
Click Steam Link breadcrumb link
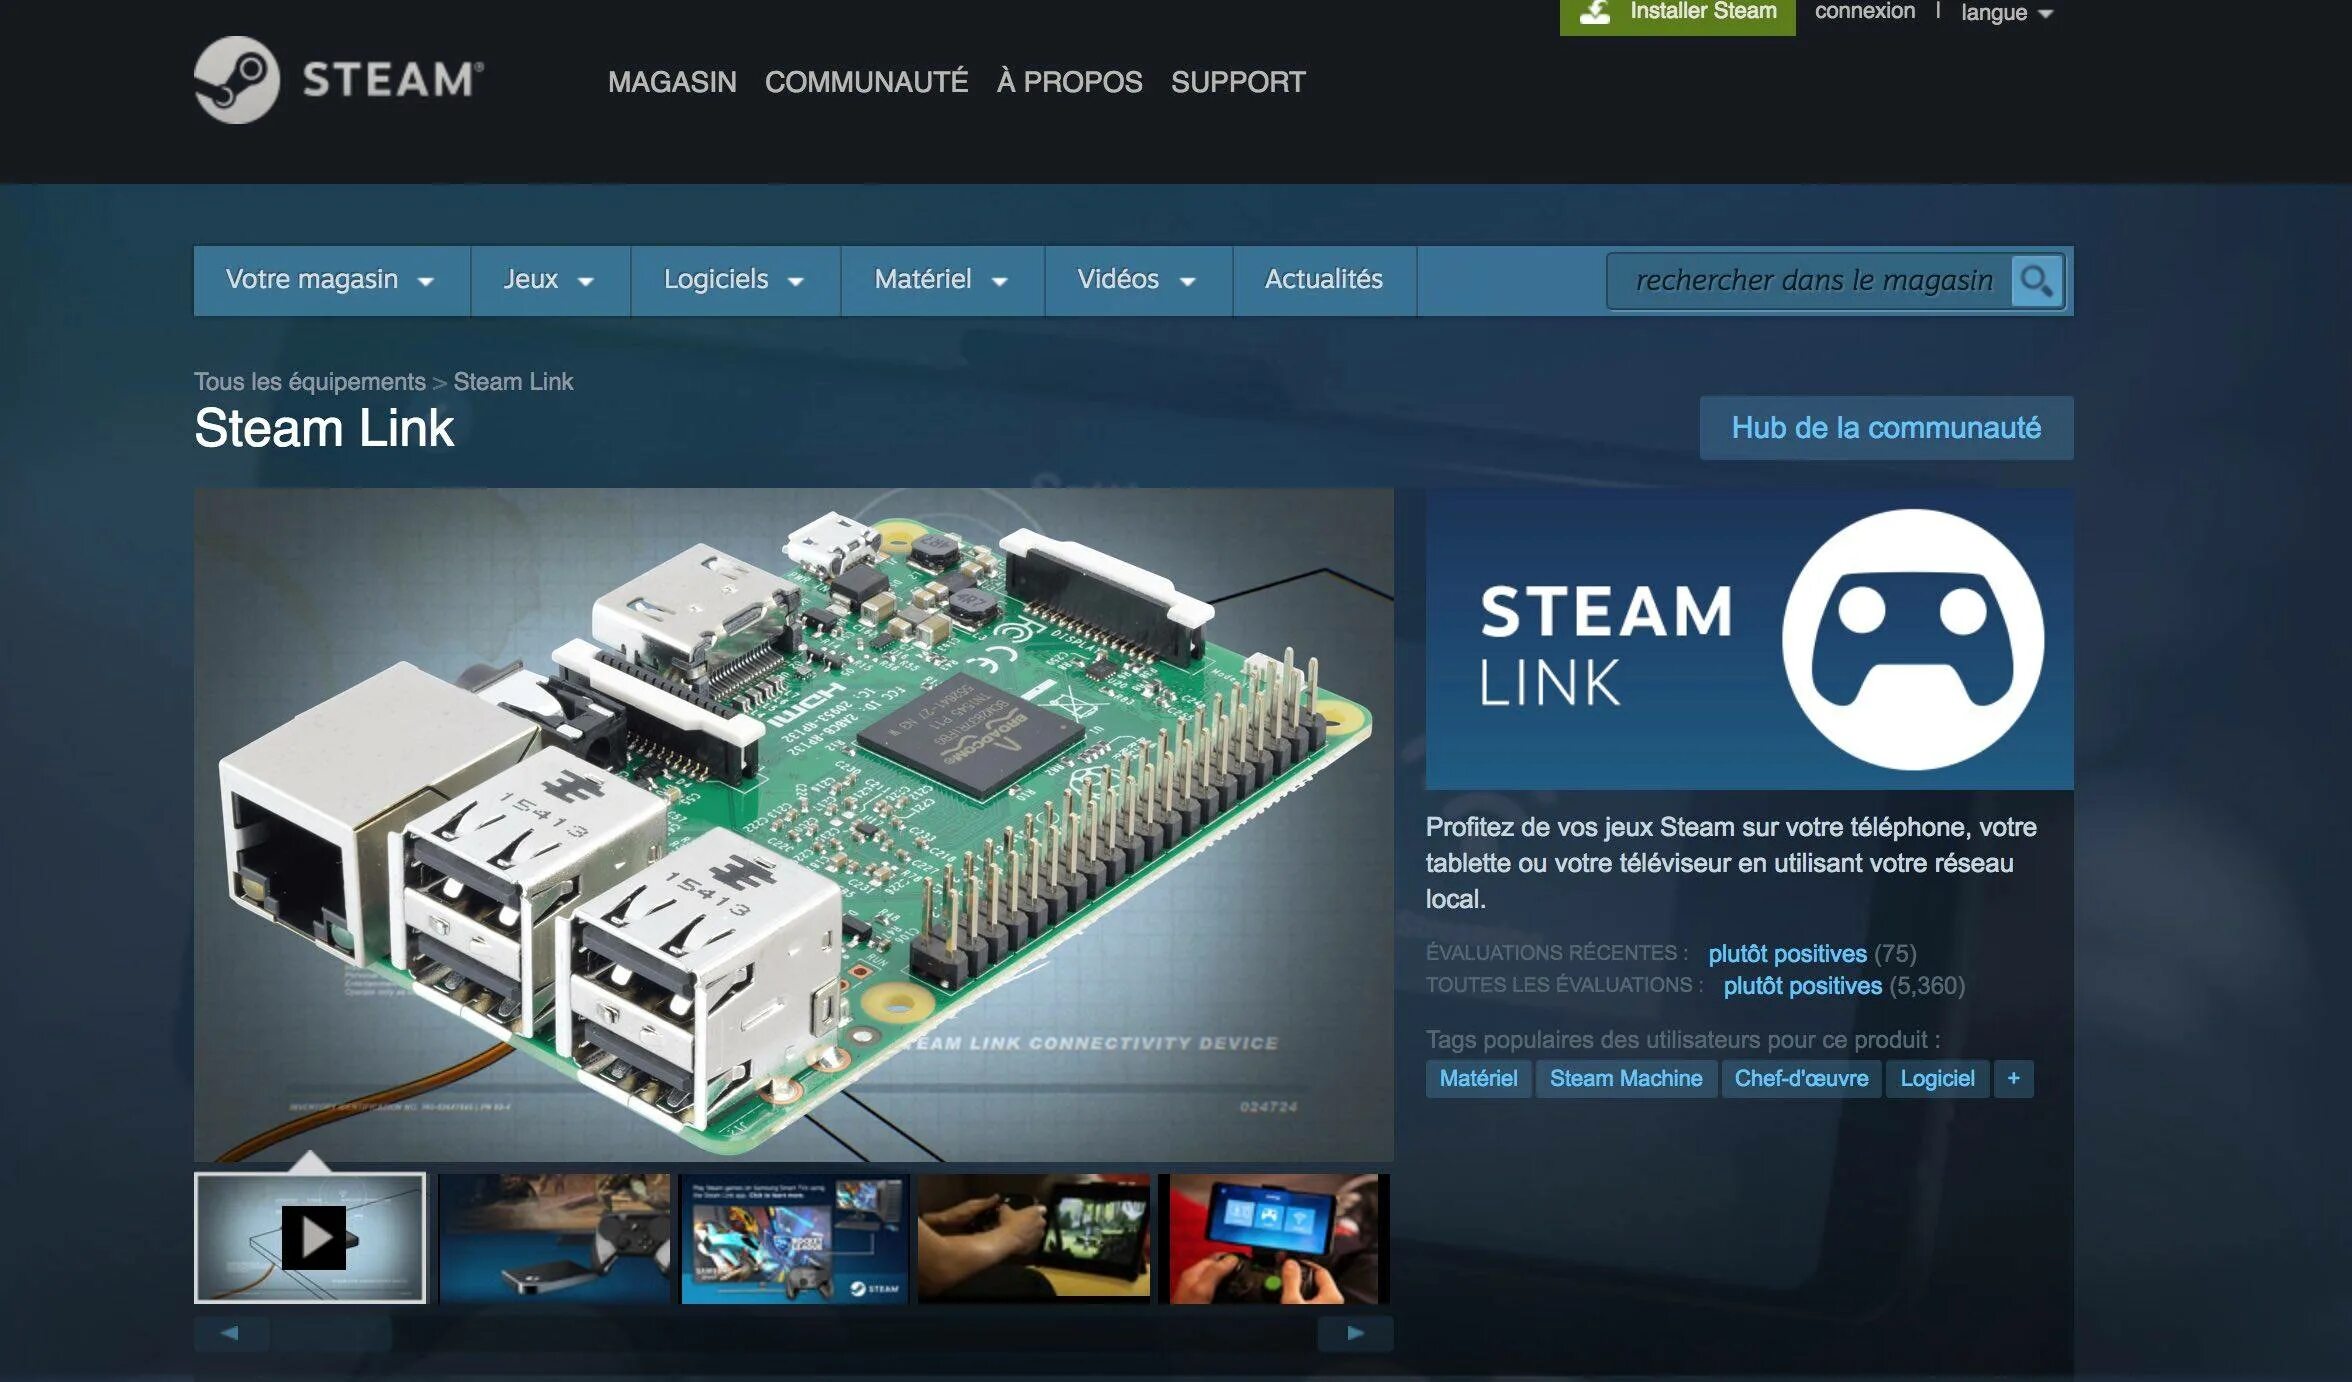pyautogui.click(x=513, y=382)
